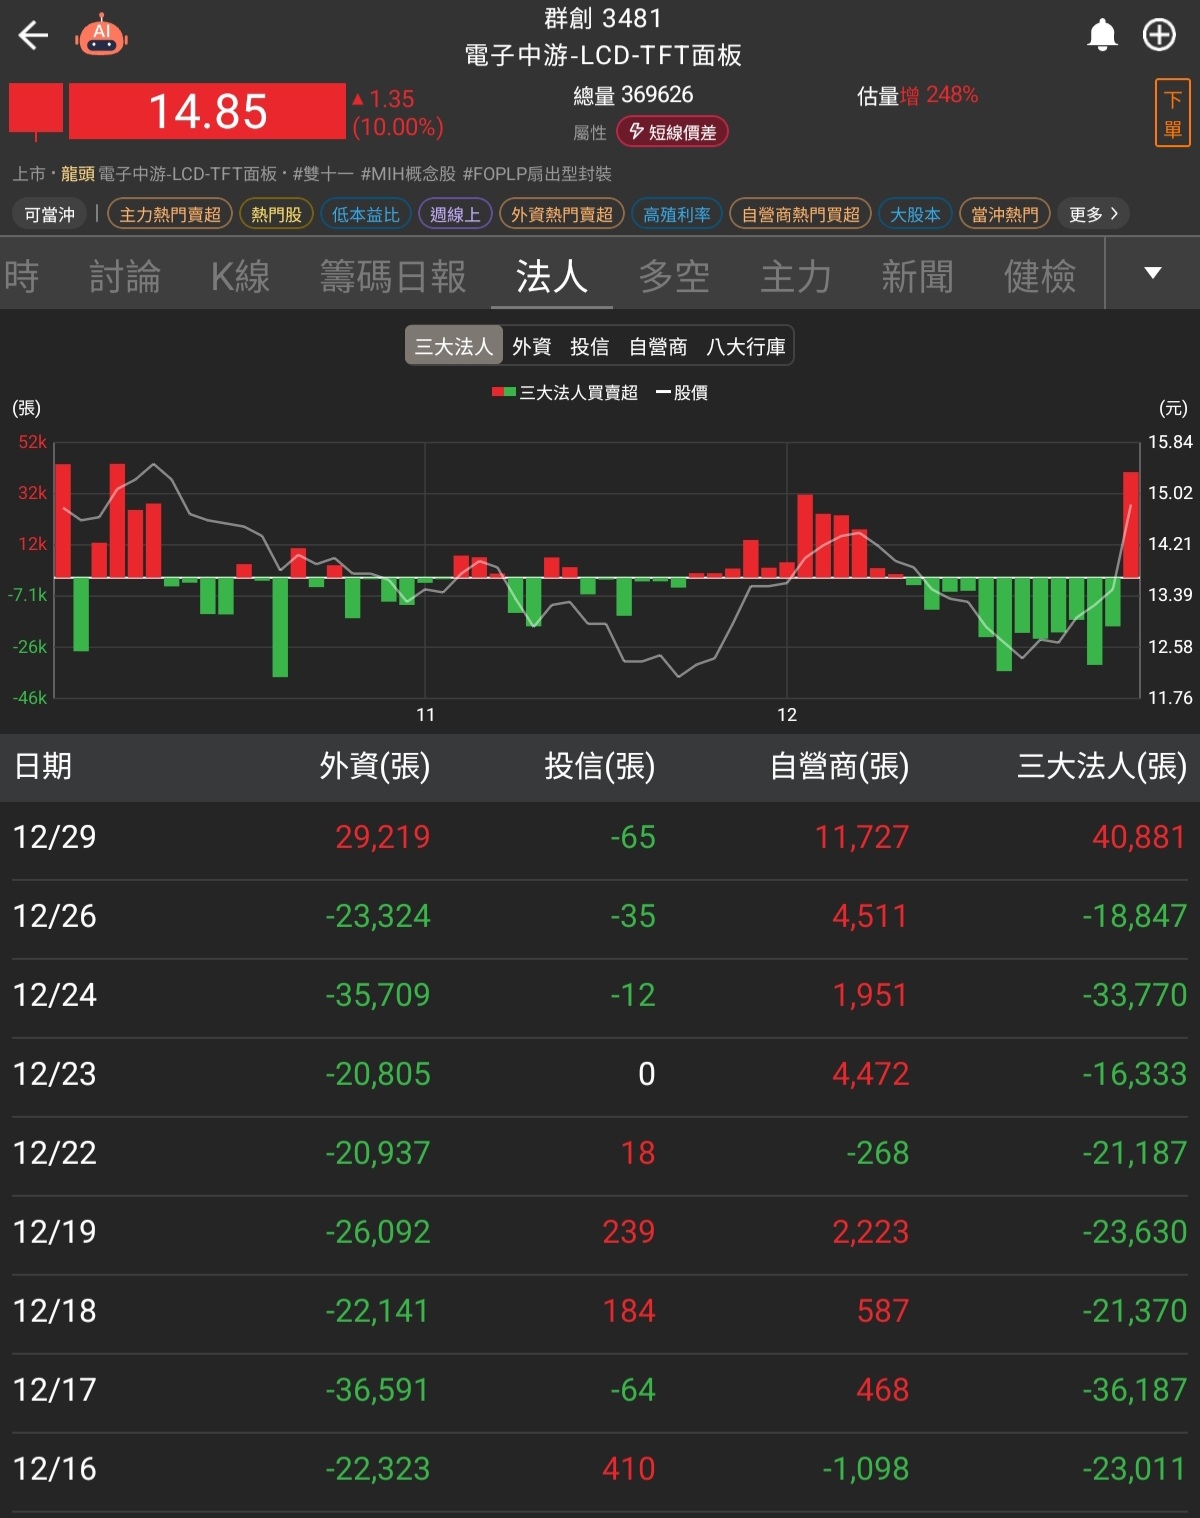
Task: Toggle the 三大法人買賣超 legend swatch
Action: pyautogui.click(x=504, y=393)
